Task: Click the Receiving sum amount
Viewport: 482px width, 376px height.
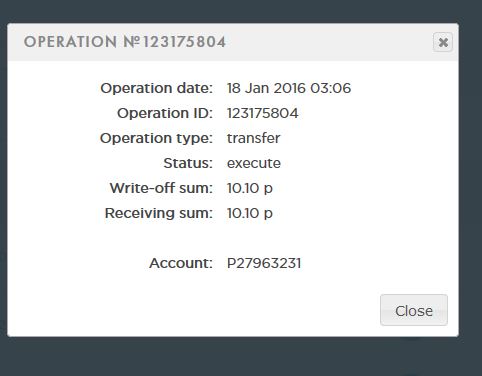Action: pos(250,213)
